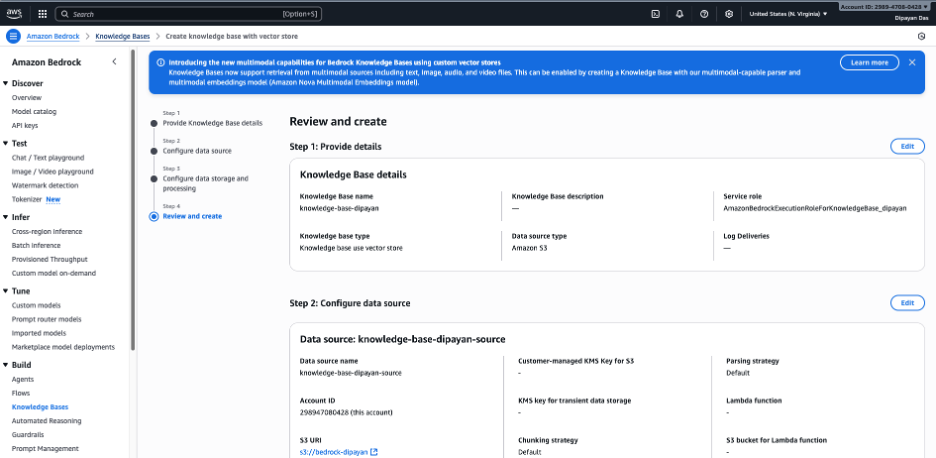This screenshot has width=936, height=458.
Task: Open Custom models in sidebar
Action: (x=36, y=305)
